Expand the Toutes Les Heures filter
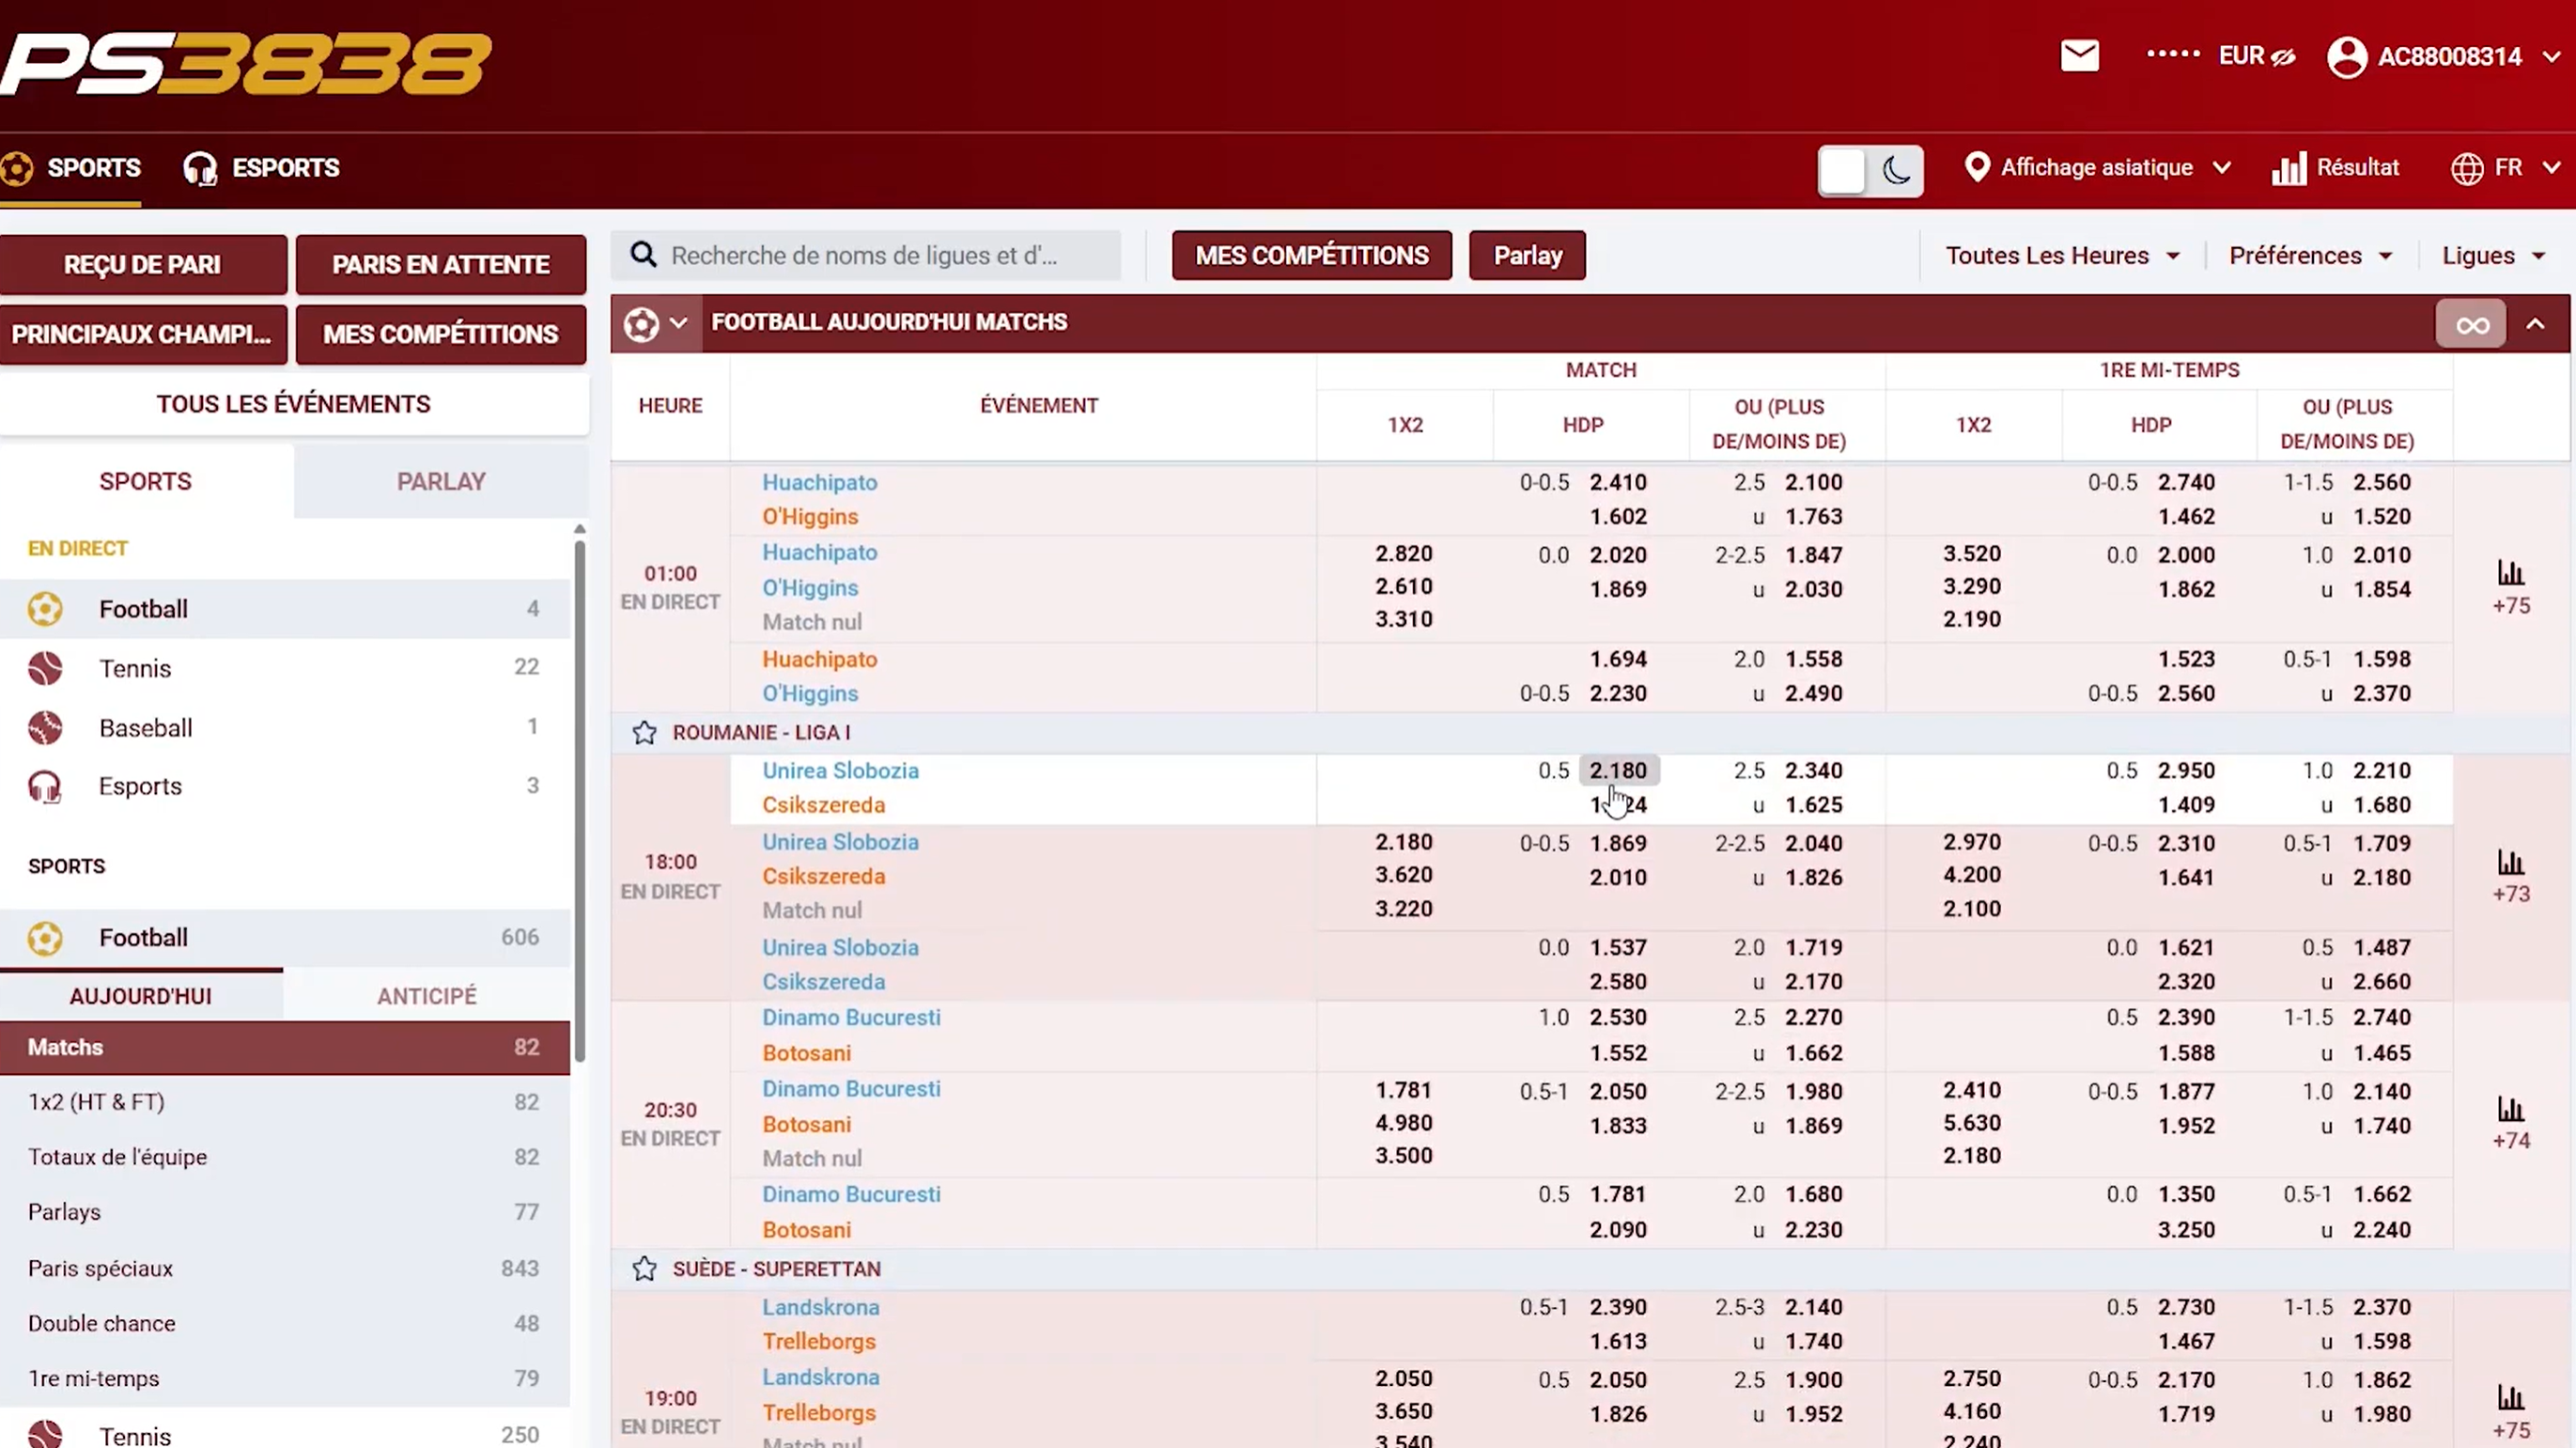 pyautogui.click(x=2062, y=256)
